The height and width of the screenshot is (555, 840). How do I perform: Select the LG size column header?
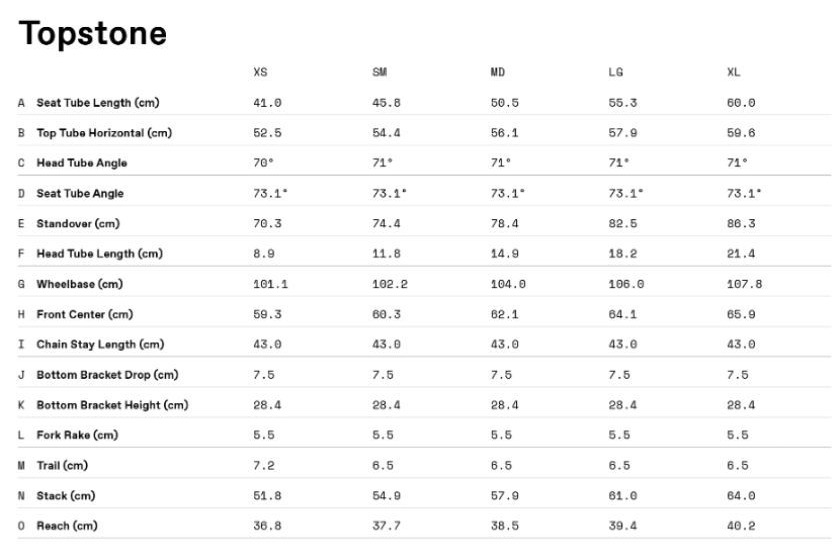616,72
